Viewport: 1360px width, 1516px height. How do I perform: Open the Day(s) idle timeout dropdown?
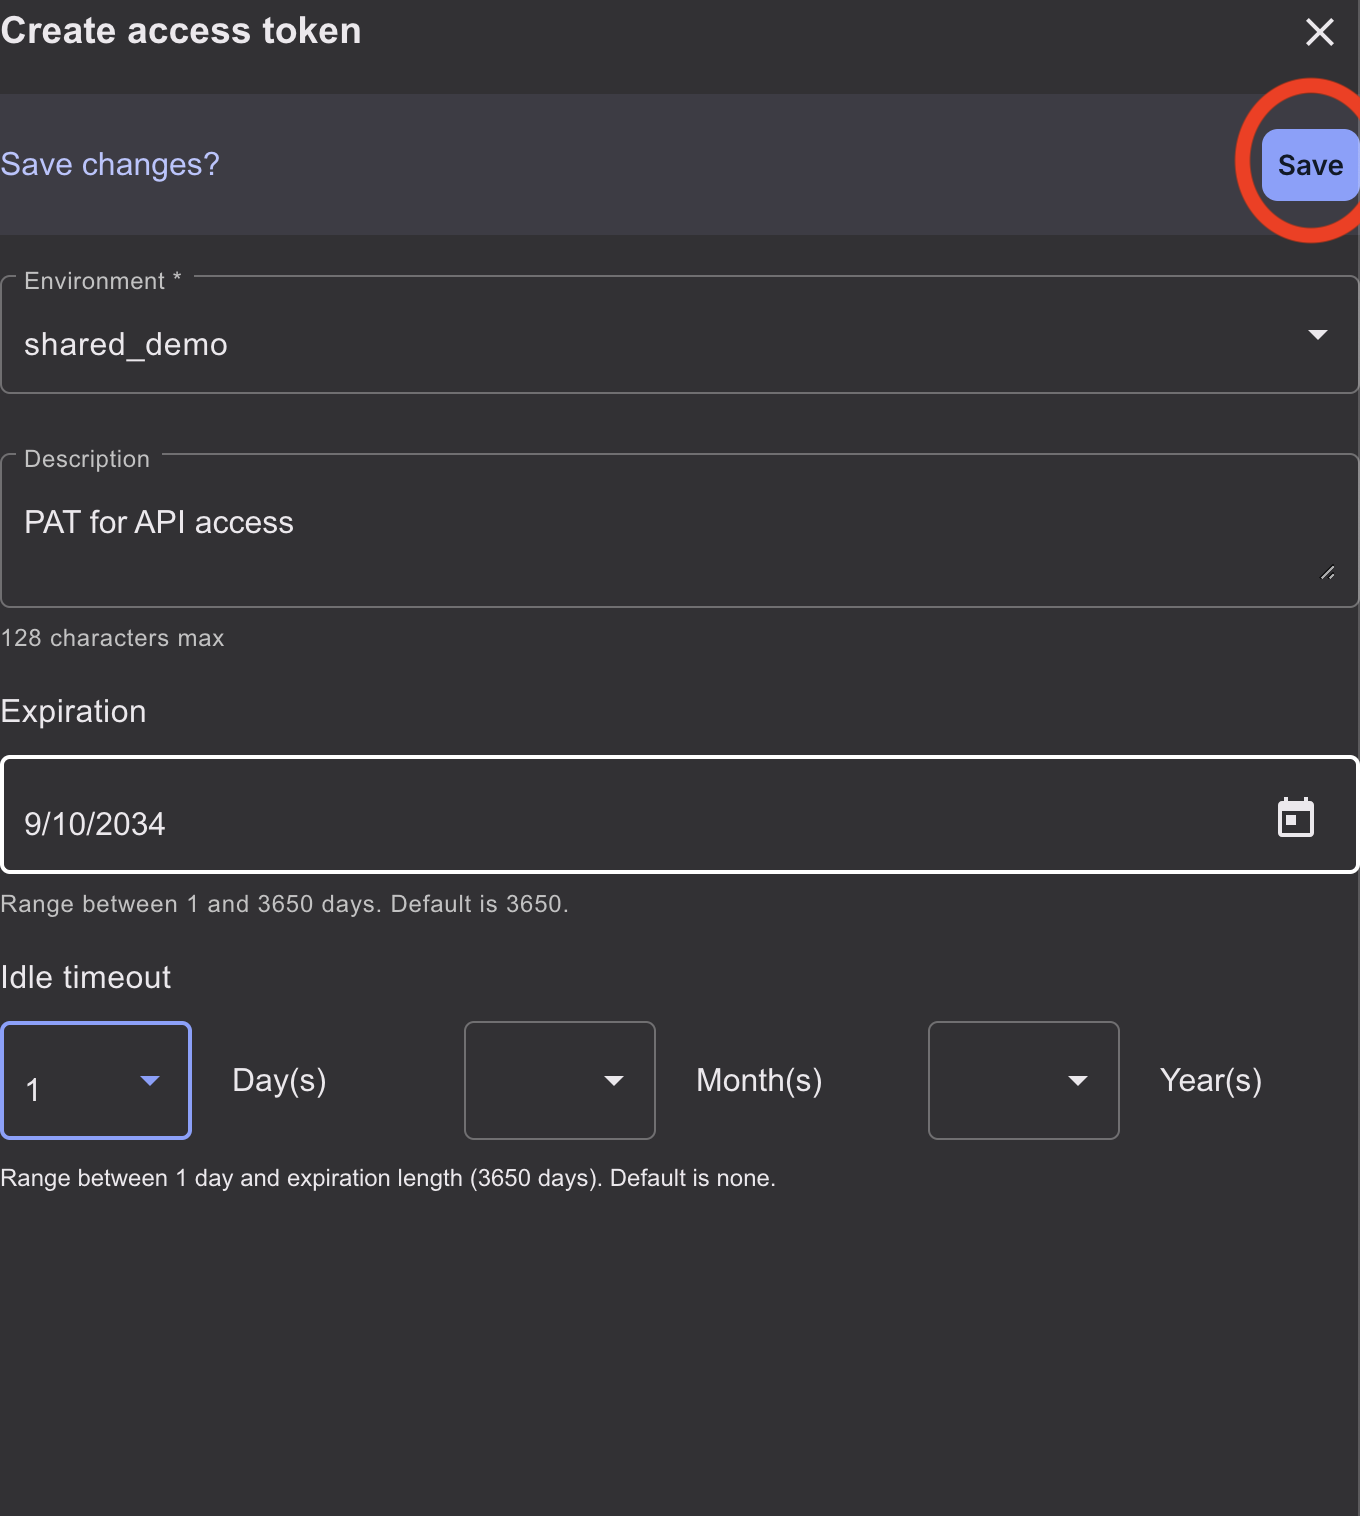tap(96, 1080)
